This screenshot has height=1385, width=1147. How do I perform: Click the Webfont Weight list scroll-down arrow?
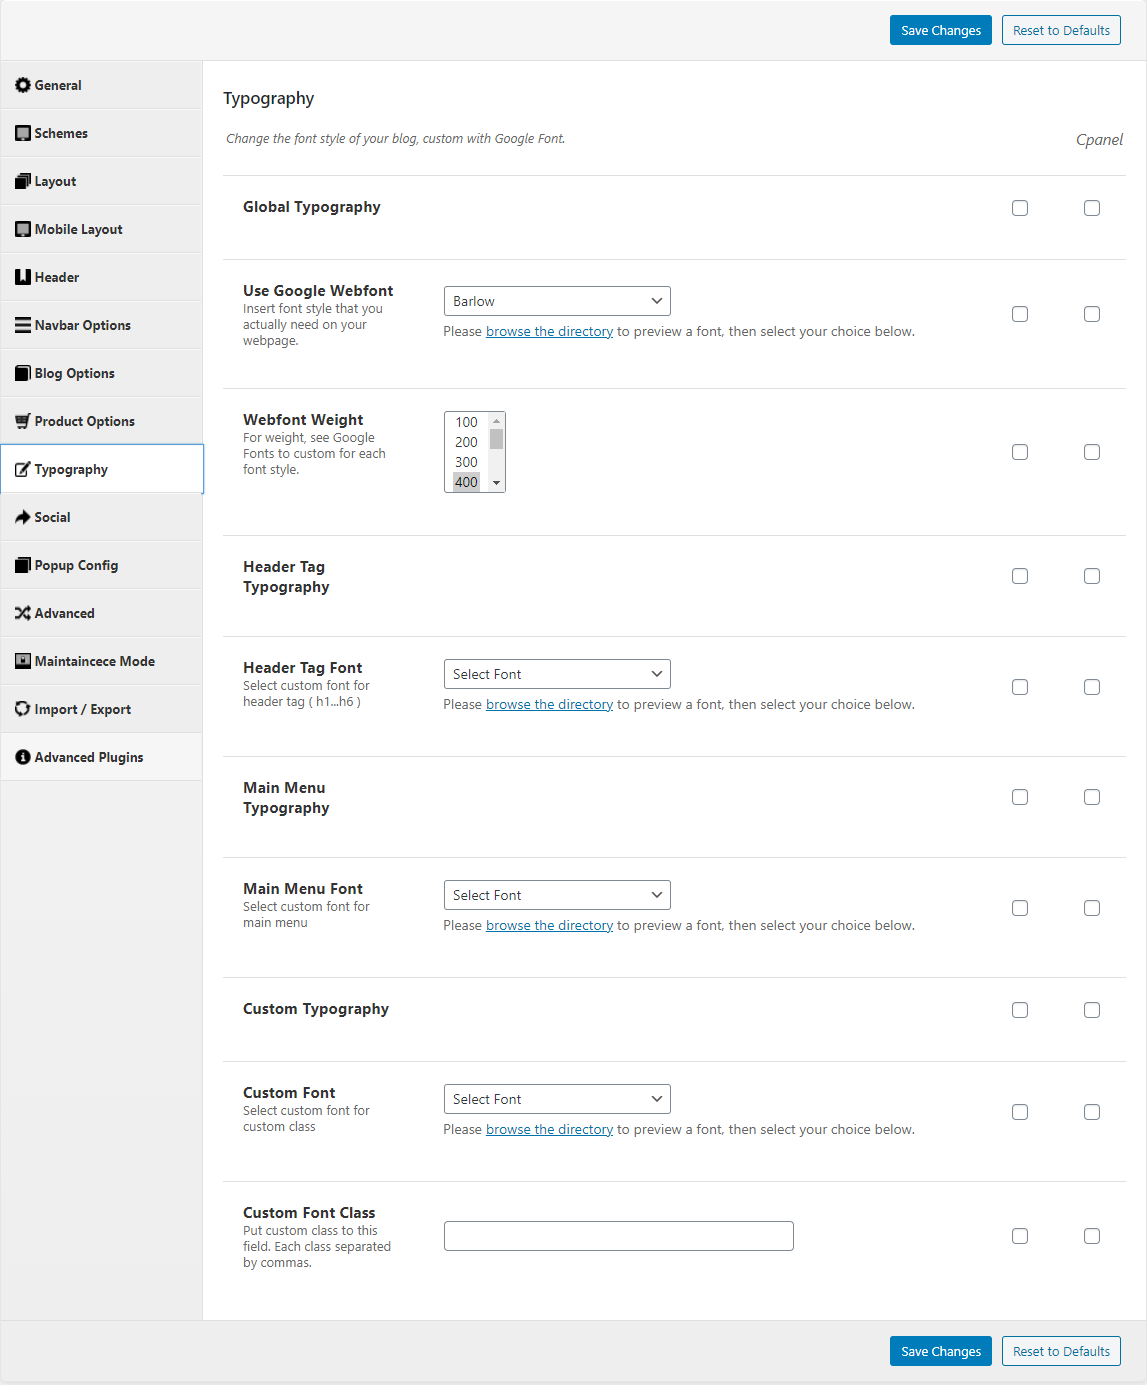pyautogui.click(x=496, y=483)
